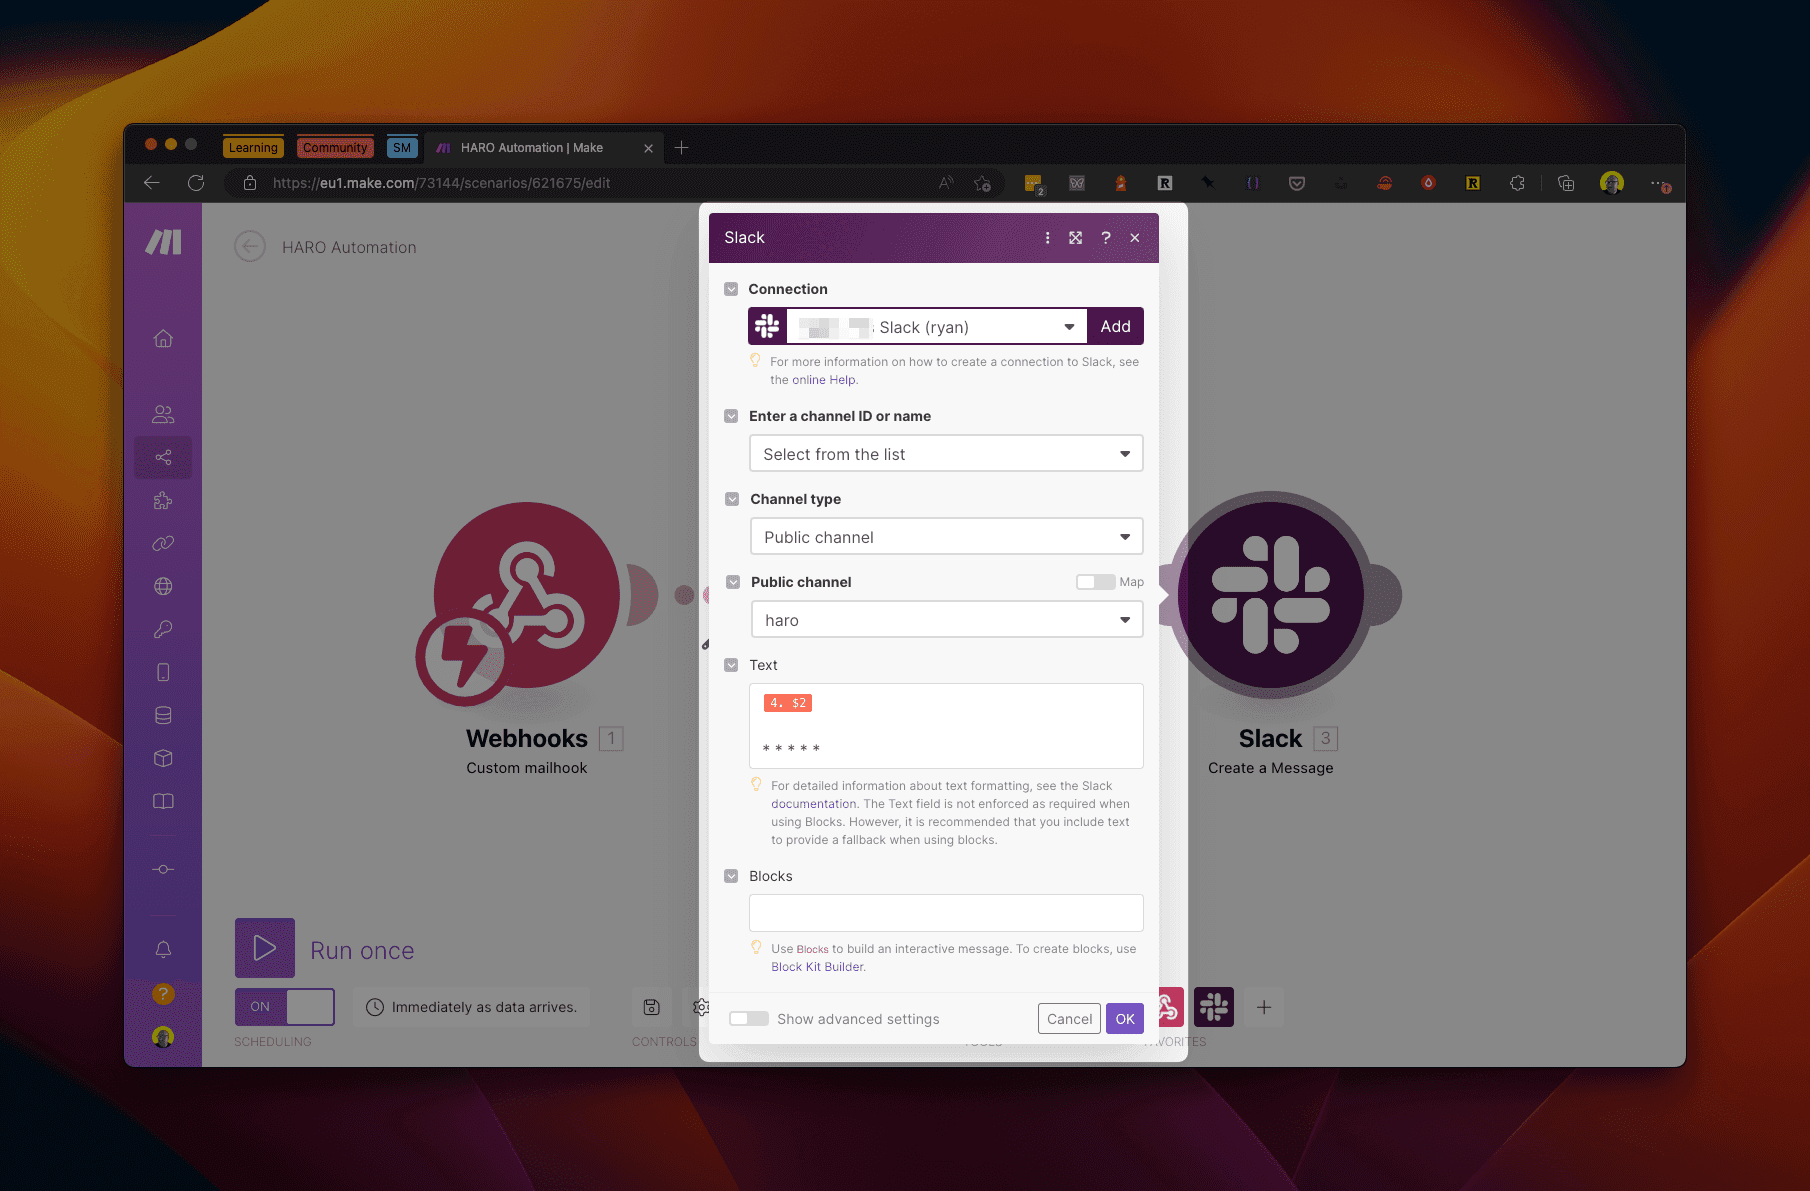Open the Select from the list dropdown
Image resolution: width=1810 pixels, height=1191 pixels.
tap(946, 454)
